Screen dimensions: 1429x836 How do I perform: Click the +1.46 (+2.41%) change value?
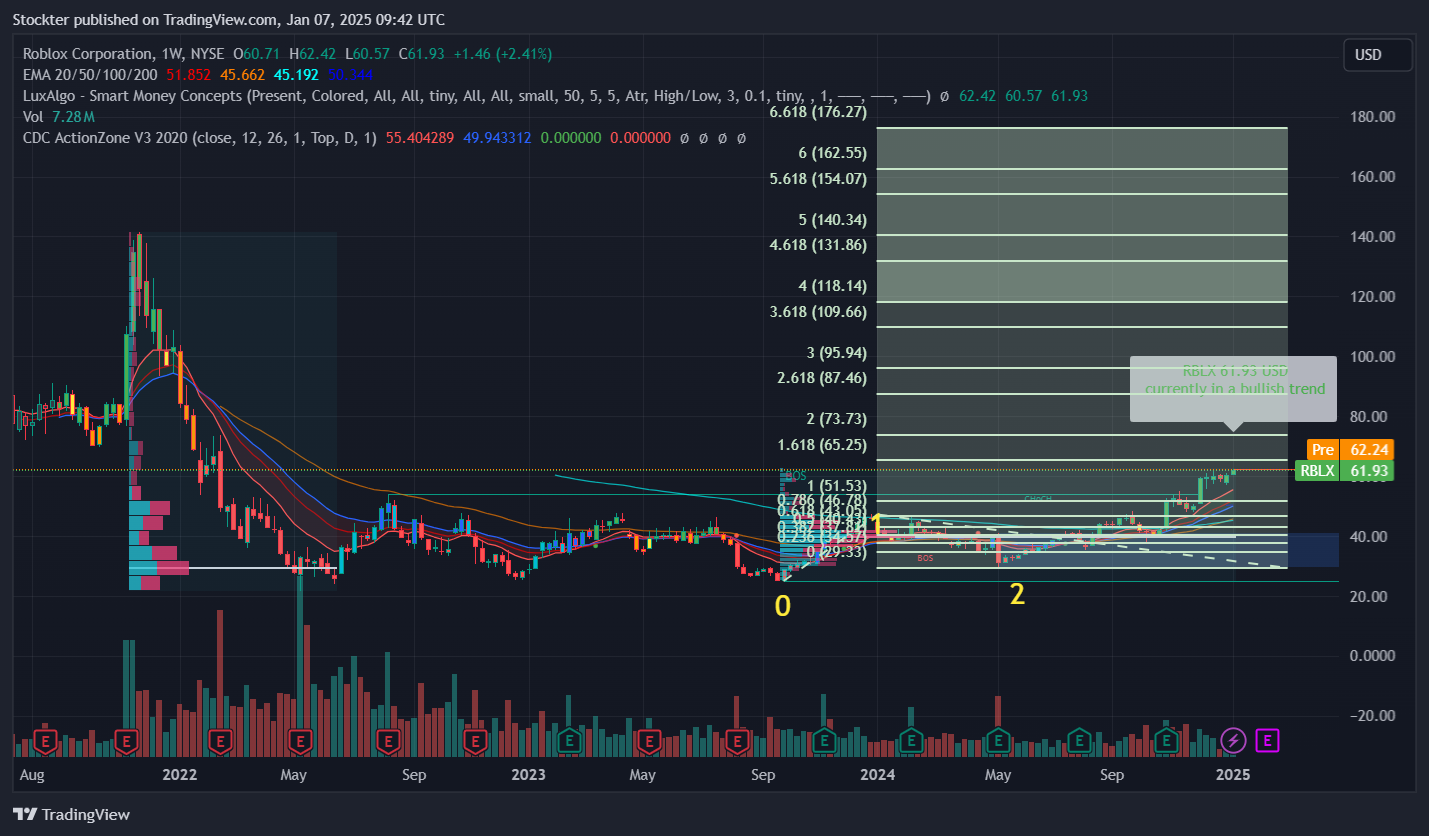(x=502, y=53)
